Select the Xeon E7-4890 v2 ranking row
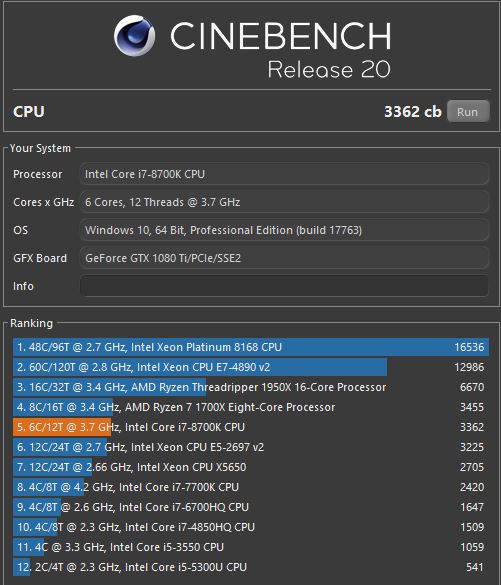Viewport: 501px width, 585px height. point(251,367)
